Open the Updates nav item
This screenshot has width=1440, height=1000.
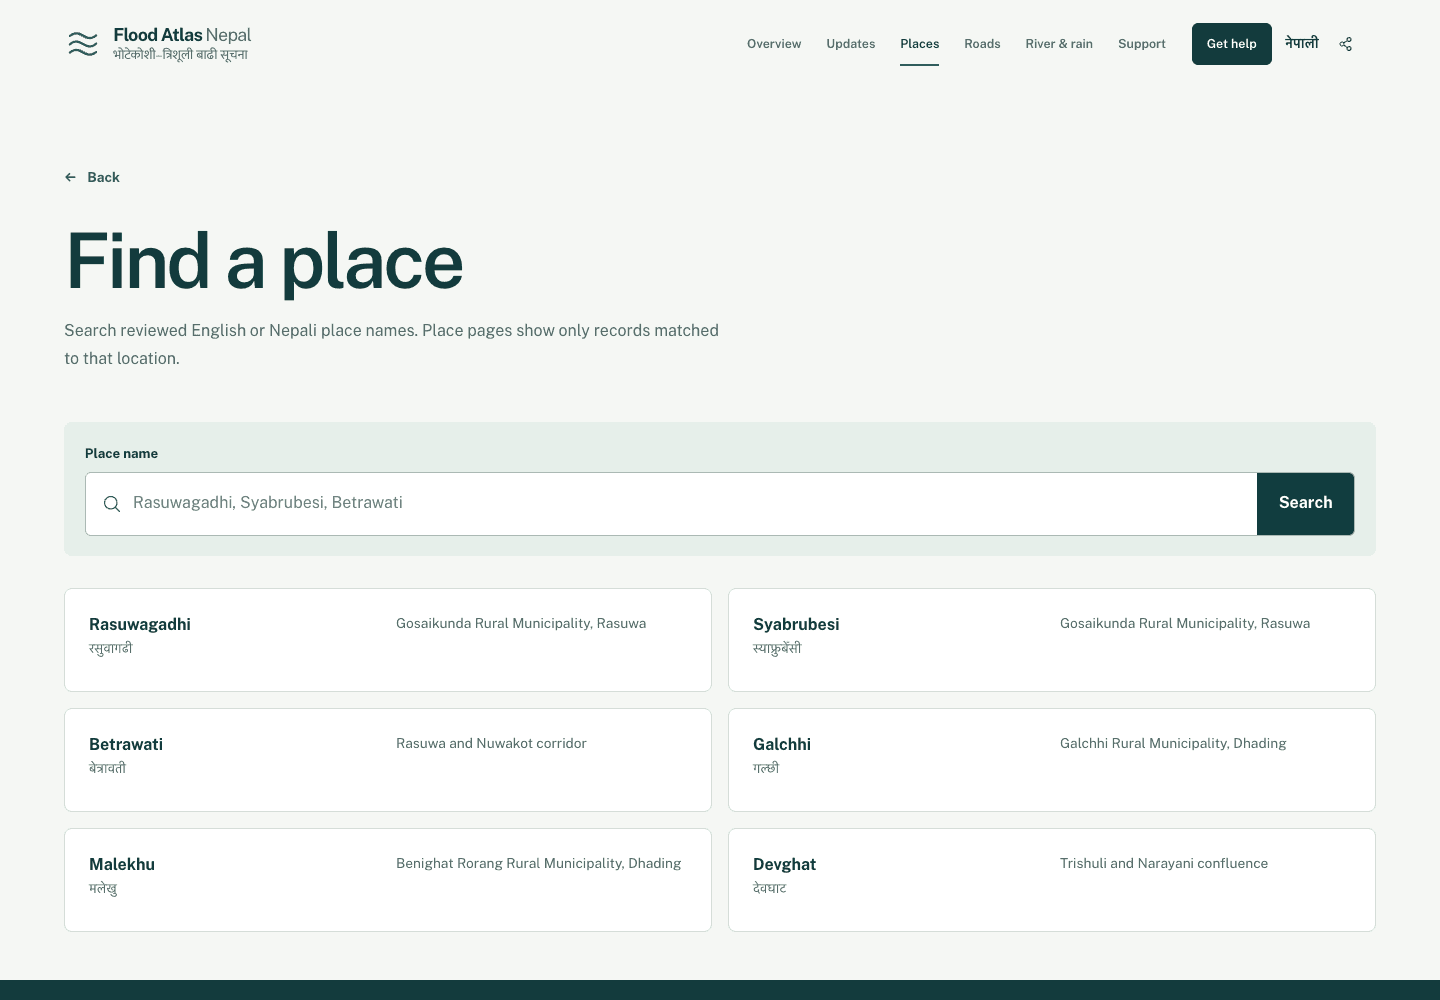851,44
